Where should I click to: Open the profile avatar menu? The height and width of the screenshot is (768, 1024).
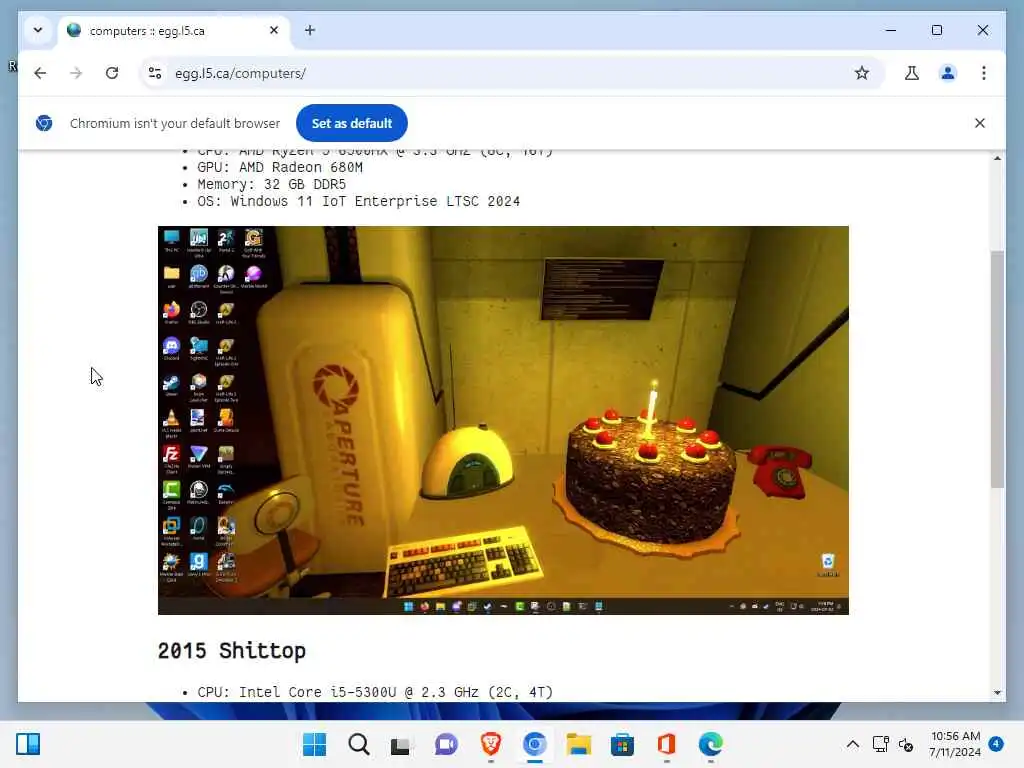pos(948,73)
